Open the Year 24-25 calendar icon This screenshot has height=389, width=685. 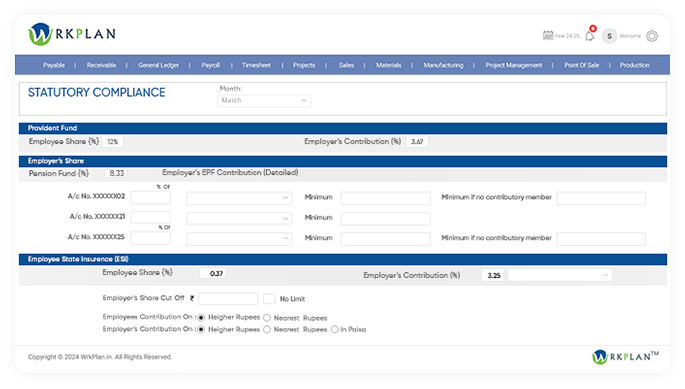548,35
